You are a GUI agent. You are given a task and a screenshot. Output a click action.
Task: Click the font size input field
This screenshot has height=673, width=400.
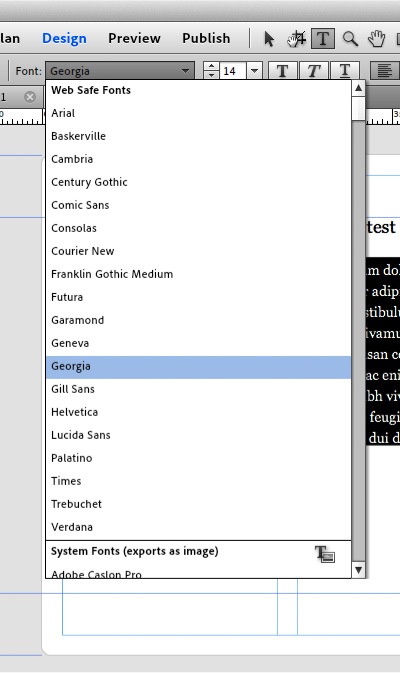click(x=233, y=70)
